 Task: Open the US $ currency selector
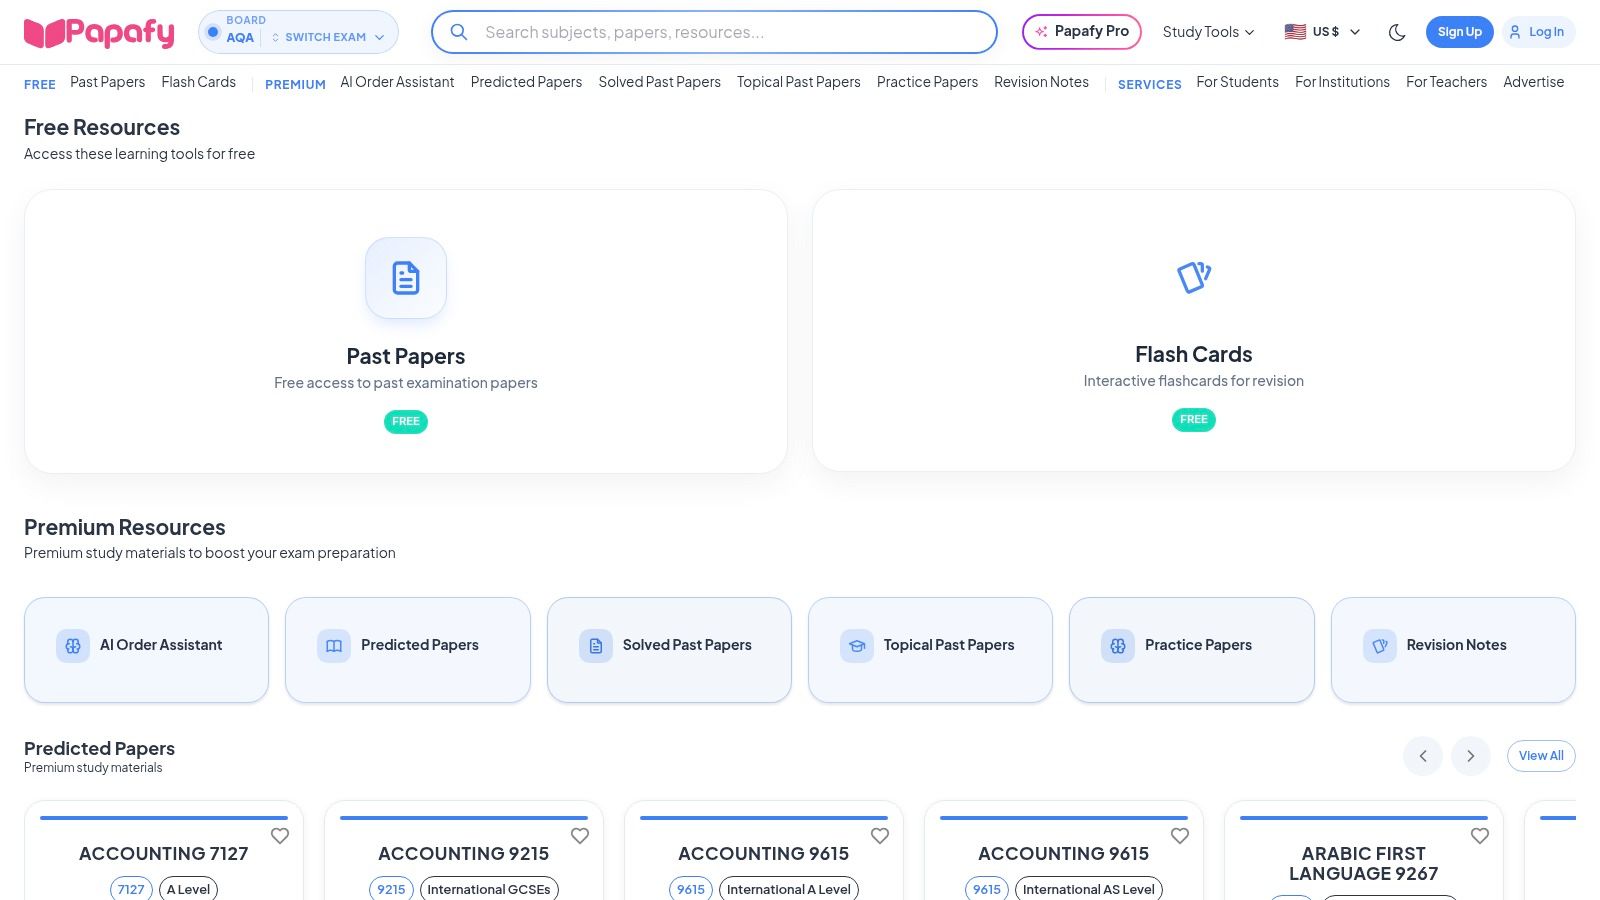tap(1322, 32)
